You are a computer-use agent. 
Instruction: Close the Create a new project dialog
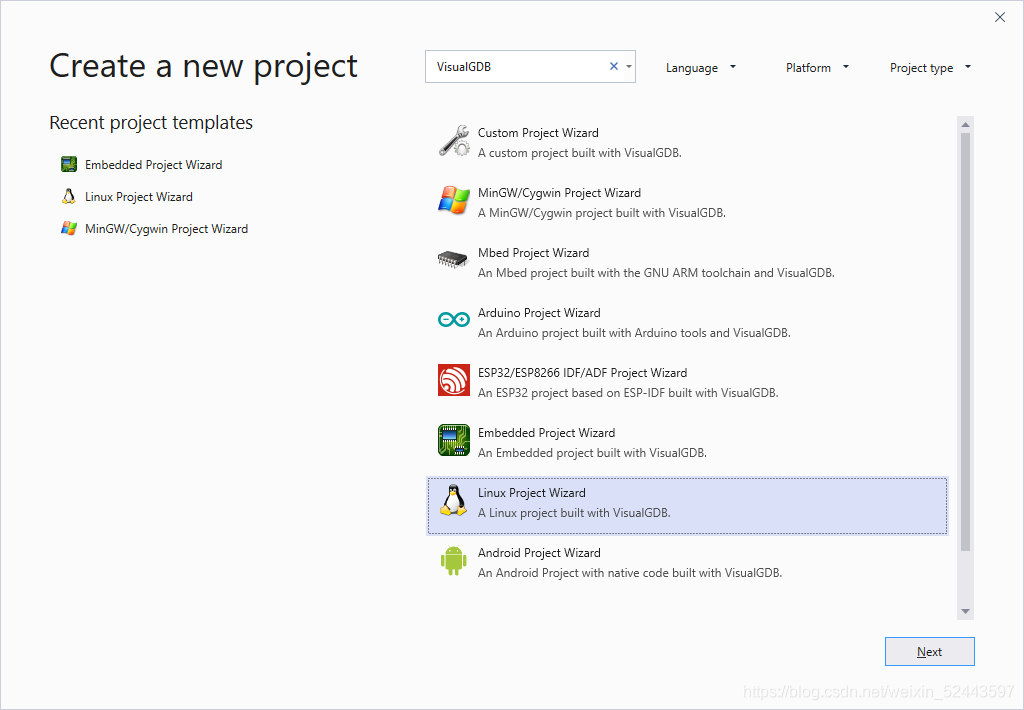coord(1000,17)
